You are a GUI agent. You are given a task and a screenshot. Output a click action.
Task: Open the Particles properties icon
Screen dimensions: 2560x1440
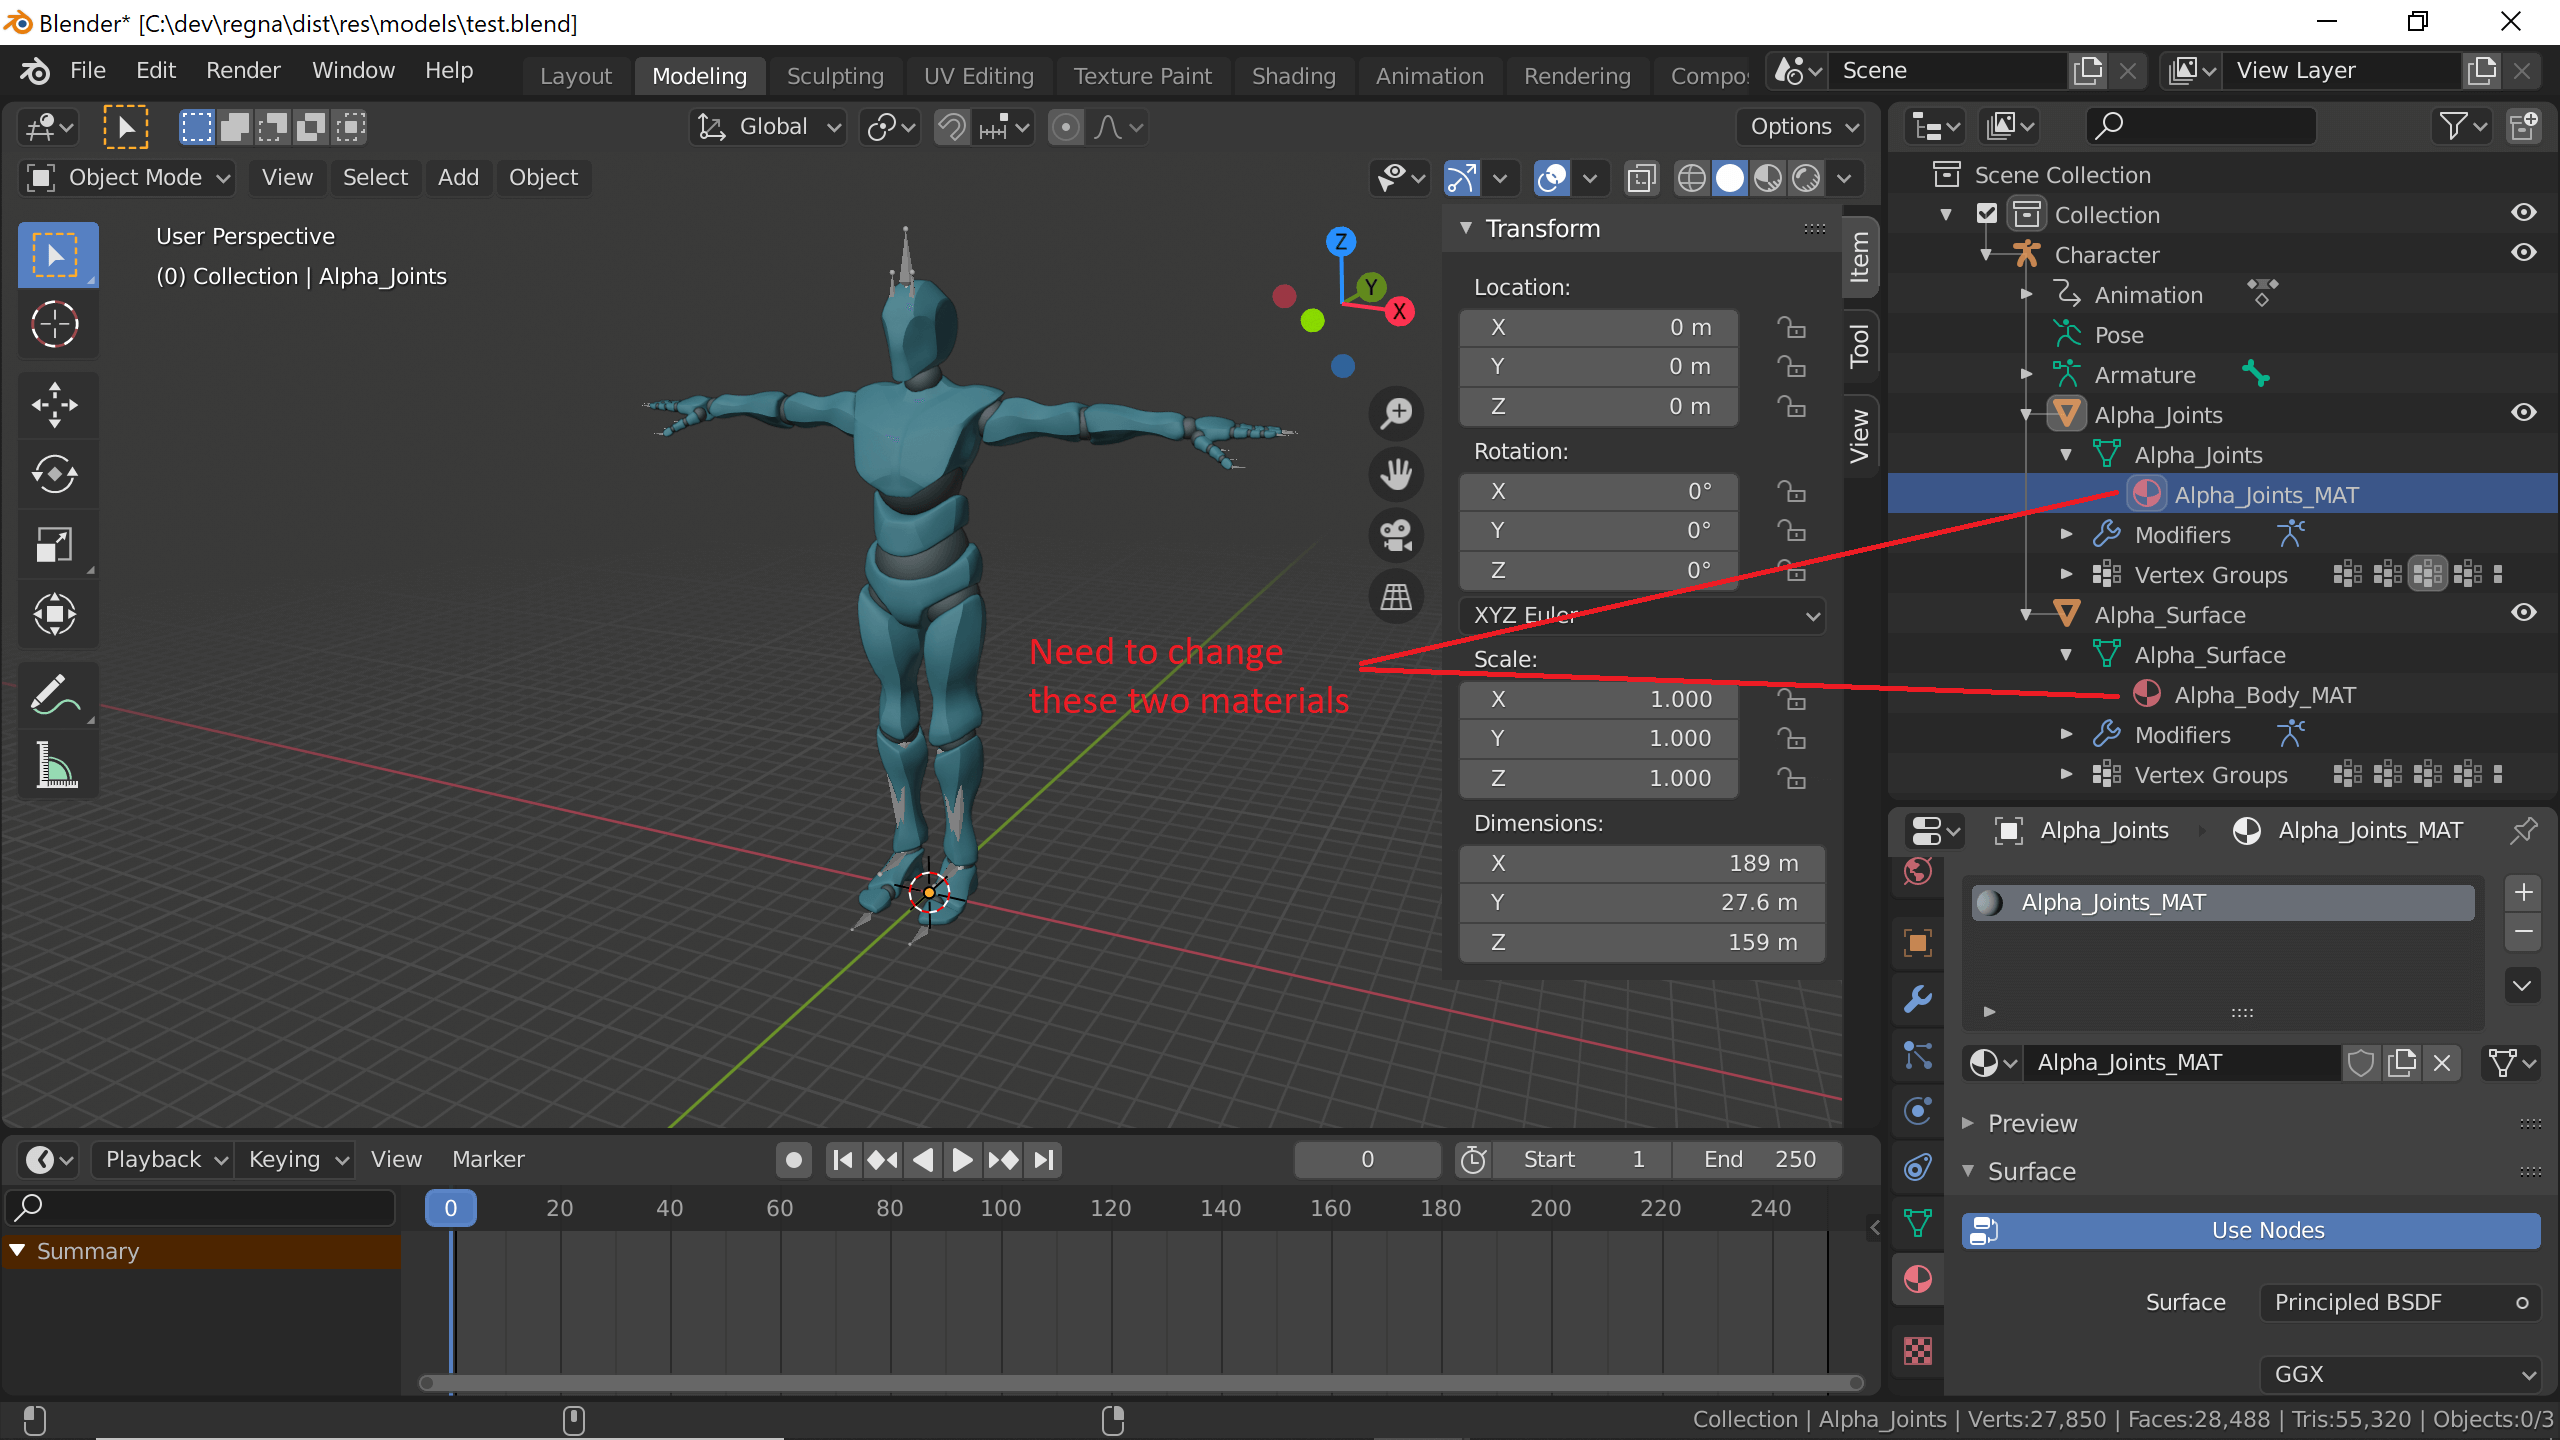pos(1917,1054)
